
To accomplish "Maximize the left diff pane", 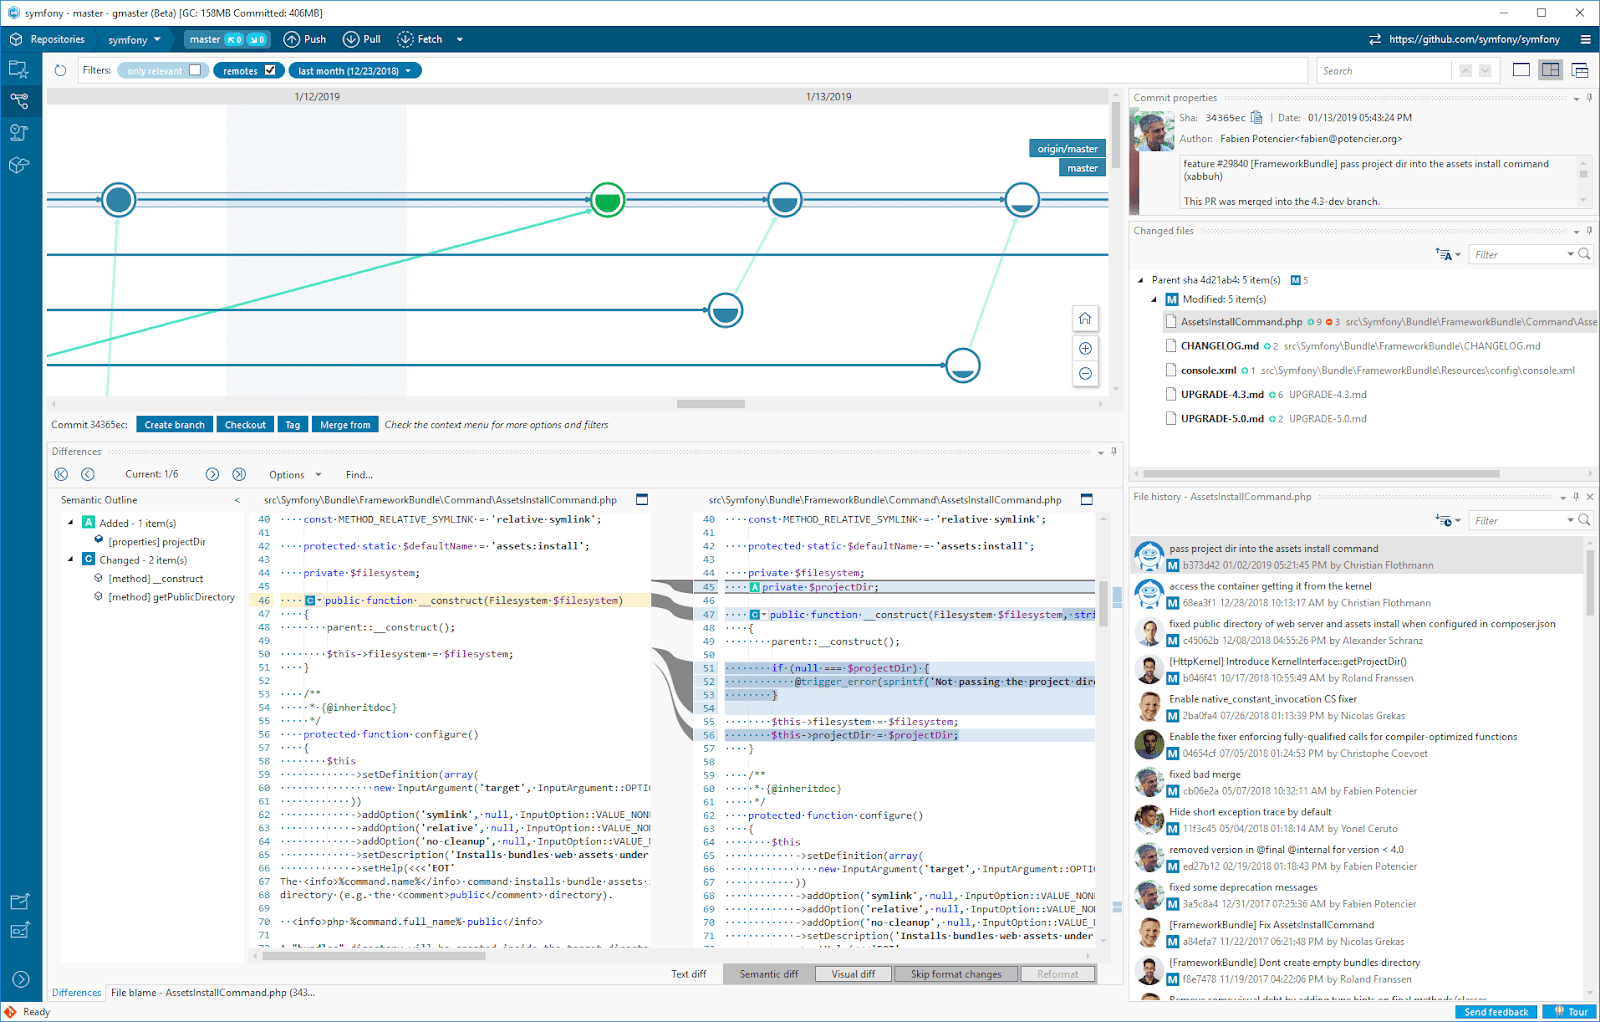I will (x=642, y=499).
